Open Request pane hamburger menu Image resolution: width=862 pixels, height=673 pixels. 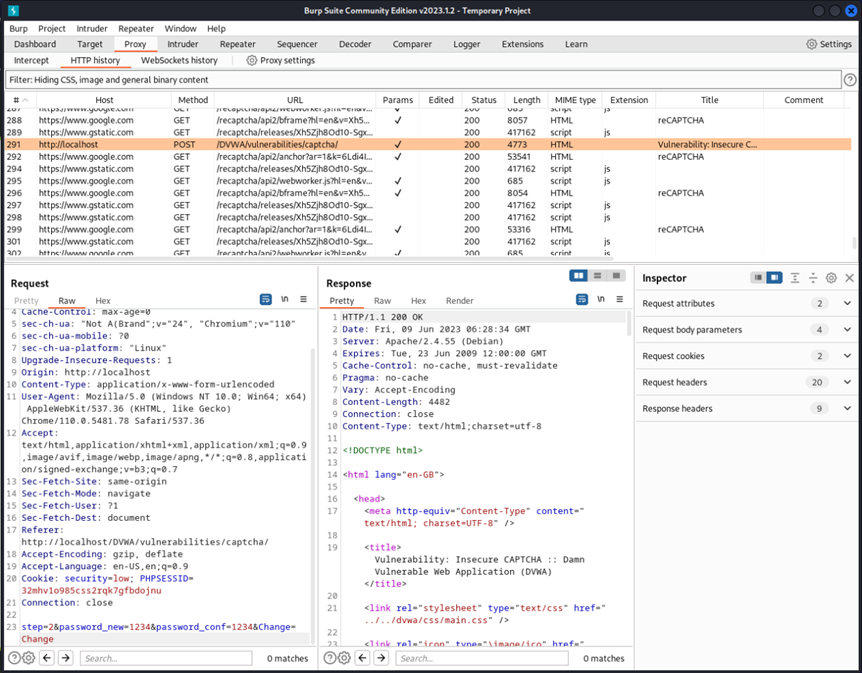click(x=303, y=299)
